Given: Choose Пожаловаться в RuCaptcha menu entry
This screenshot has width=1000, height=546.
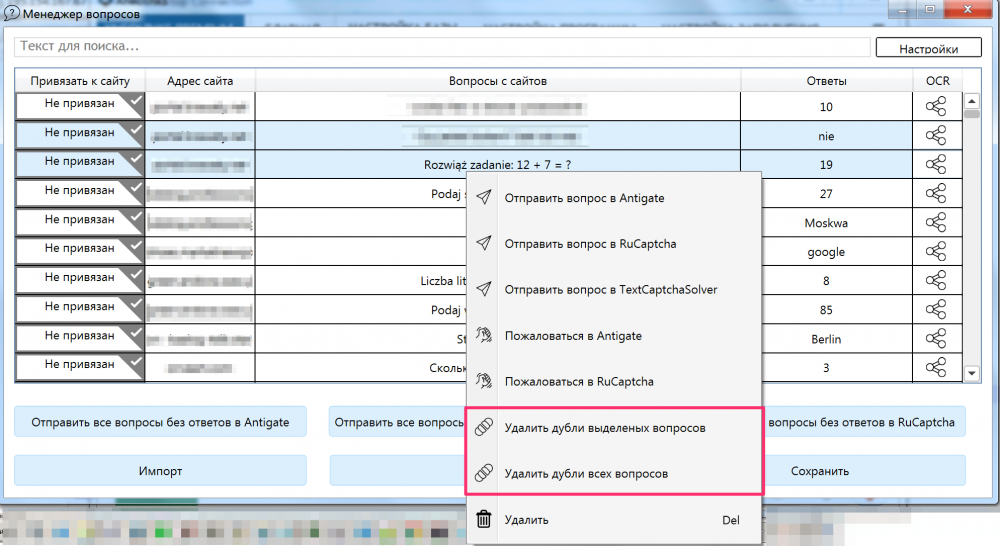Looking at the screenshot, I should click(x=614, y=381).
